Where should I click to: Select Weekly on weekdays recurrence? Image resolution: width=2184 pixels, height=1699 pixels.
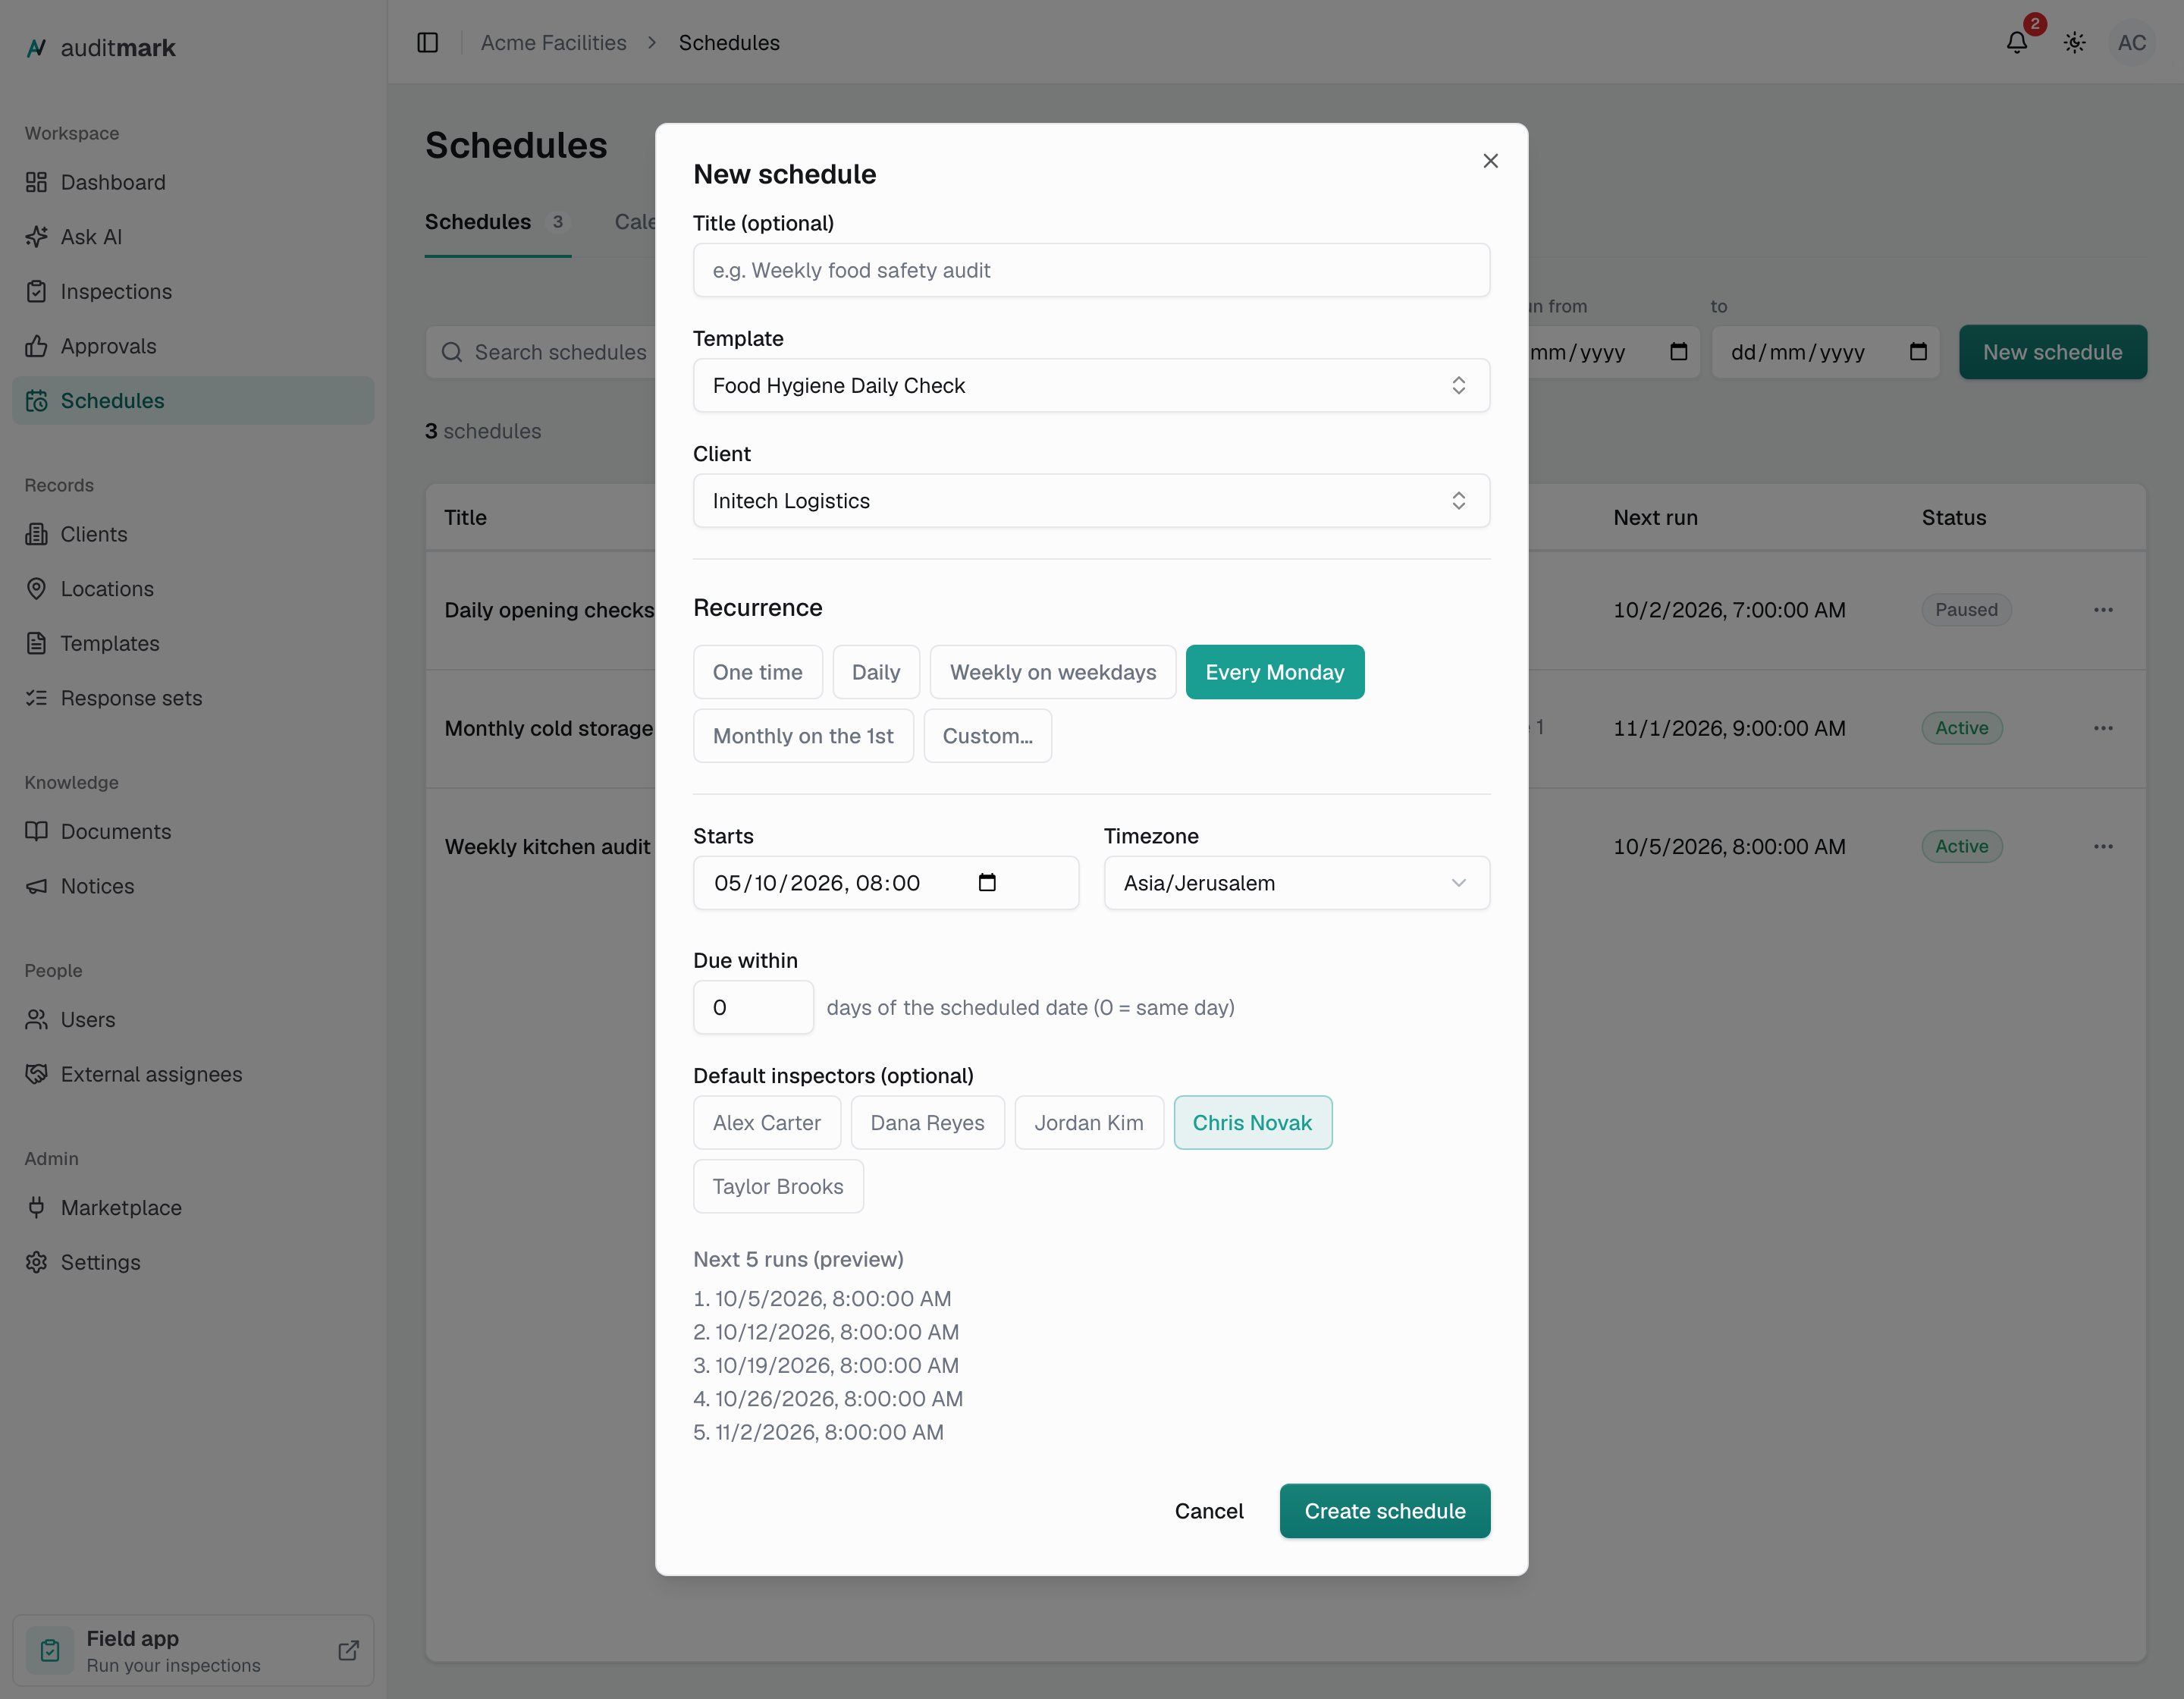pyautogui.click(x=1052, y=672)
